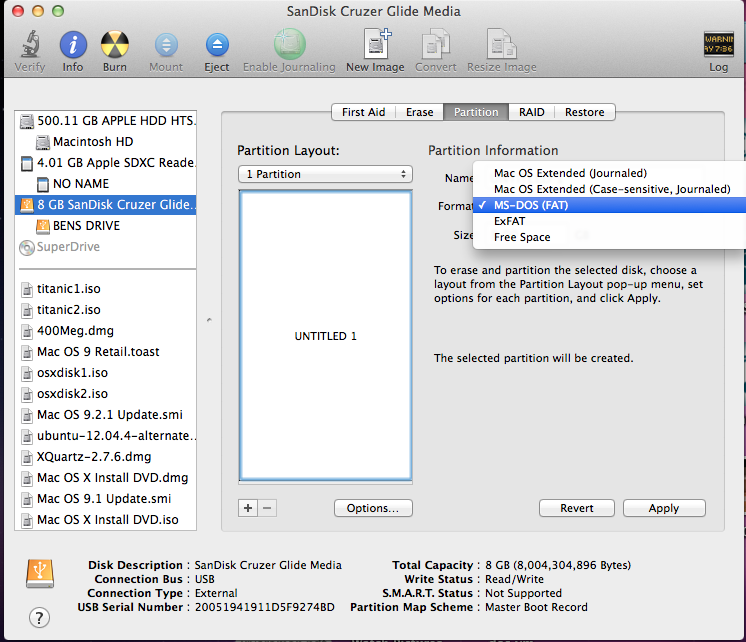Click the Resize Image icon
The height and width of the screenshot is (642, 746).
point(501,44)
